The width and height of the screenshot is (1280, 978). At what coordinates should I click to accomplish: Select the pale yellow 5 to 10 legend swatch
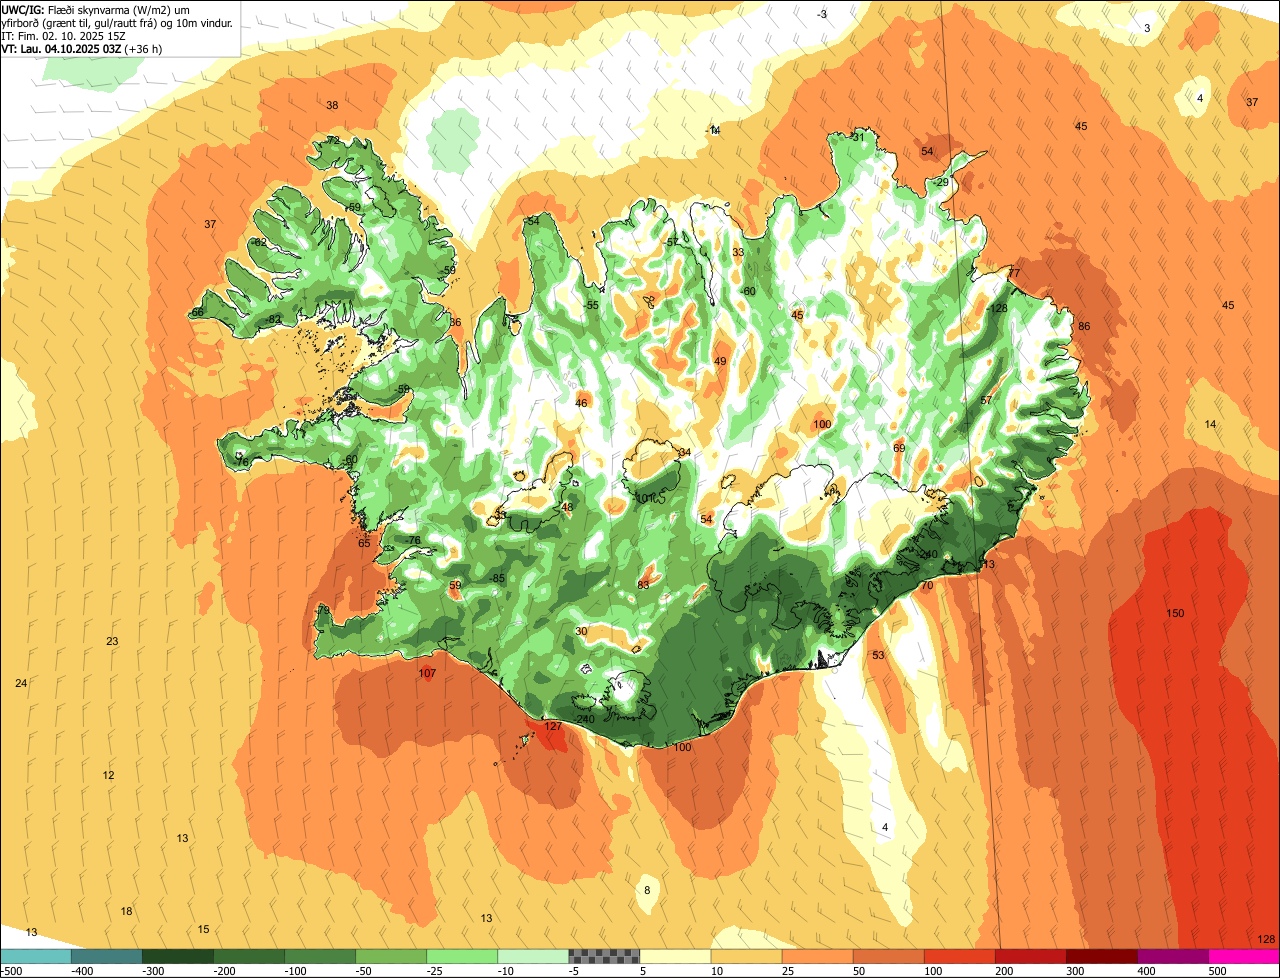pyautogui.click(x=675, y=956)
